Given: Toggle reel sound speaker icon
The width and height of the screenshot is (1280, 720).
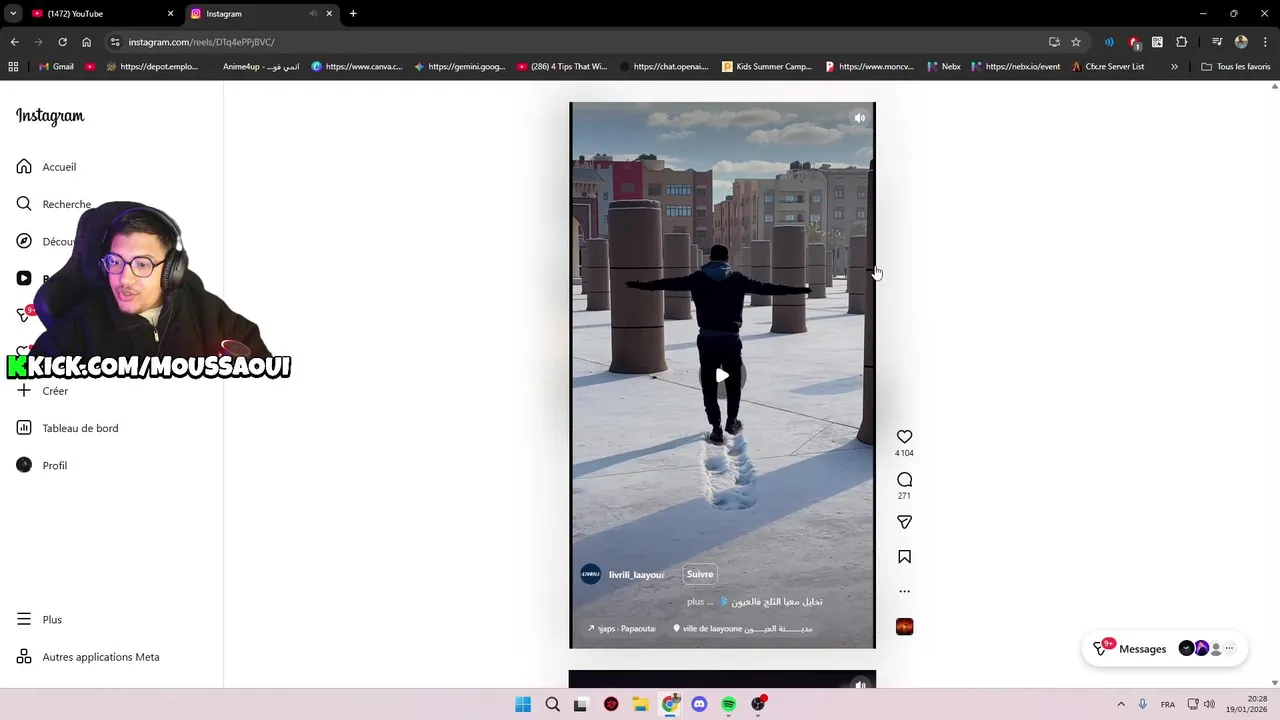Looking at the screenshot, I should pos(859,118).
